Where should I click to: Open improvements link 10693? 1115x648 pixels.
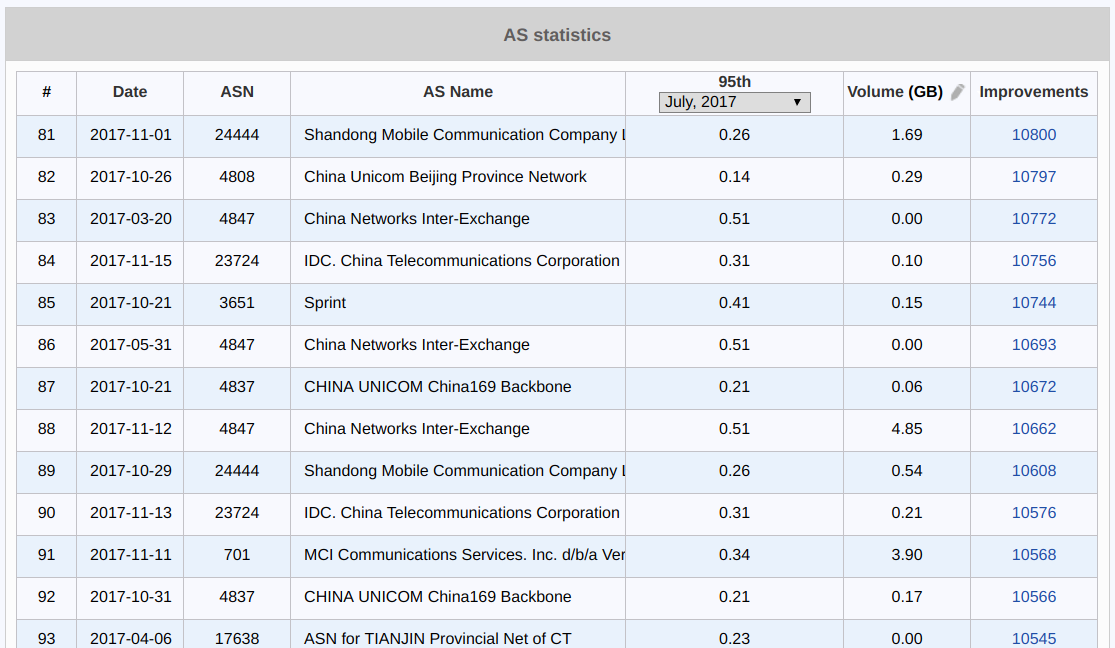click(x=1033, y=345)
